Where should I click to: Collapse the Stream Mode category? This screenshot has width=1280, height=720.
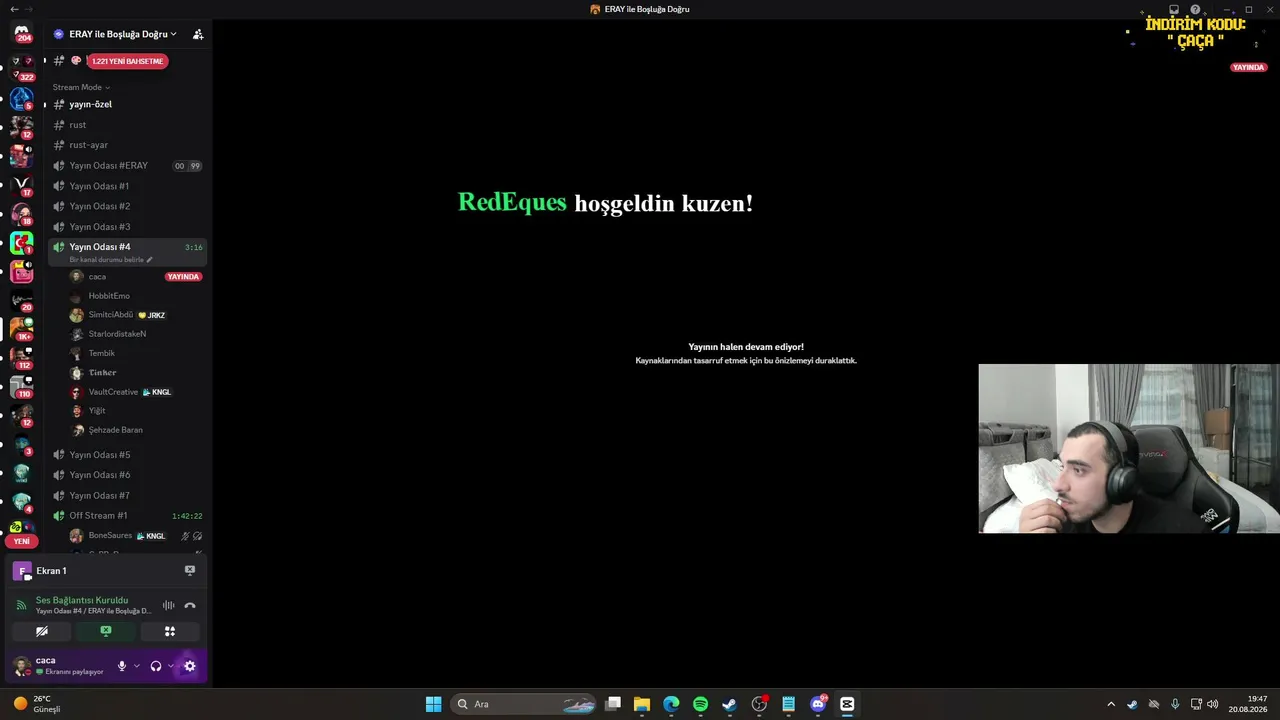pos(81,87)
